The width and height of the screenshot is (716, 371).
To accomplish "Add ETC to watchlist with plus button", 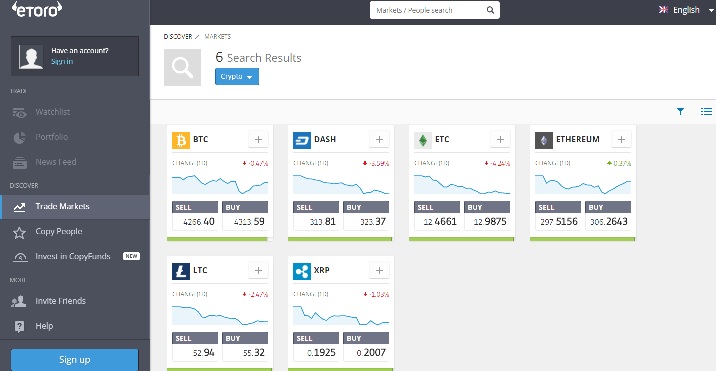I will (x=500, y=139).
